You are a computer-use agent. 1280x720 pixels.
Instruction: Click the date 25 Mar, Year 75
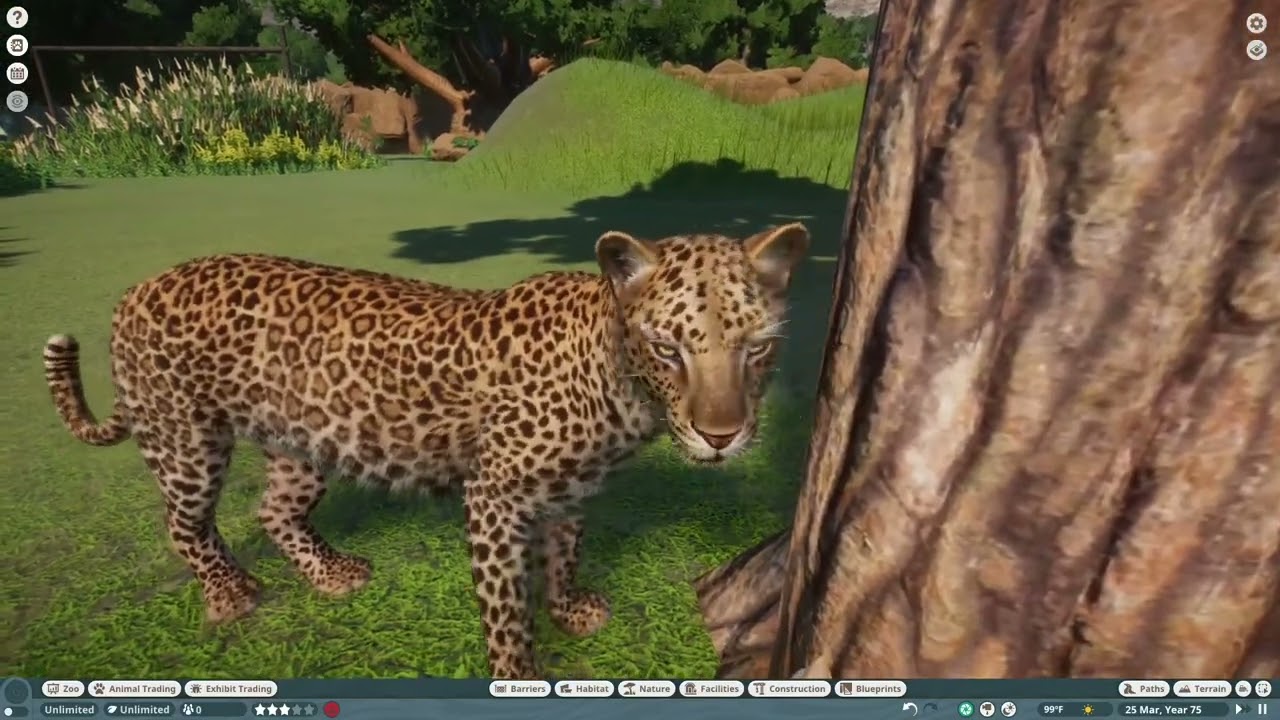pyautogui.click(x=1163, y=709)
